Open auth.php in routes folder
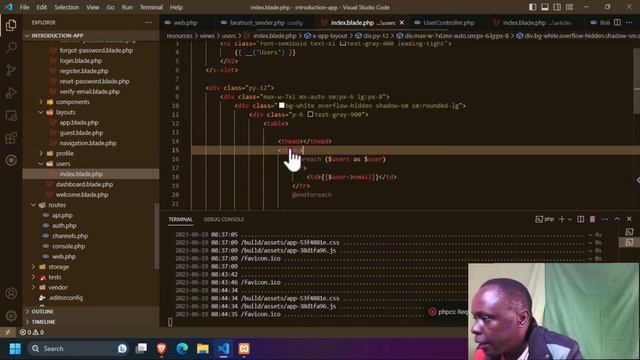The image size is (640, 360). point(64,225)
